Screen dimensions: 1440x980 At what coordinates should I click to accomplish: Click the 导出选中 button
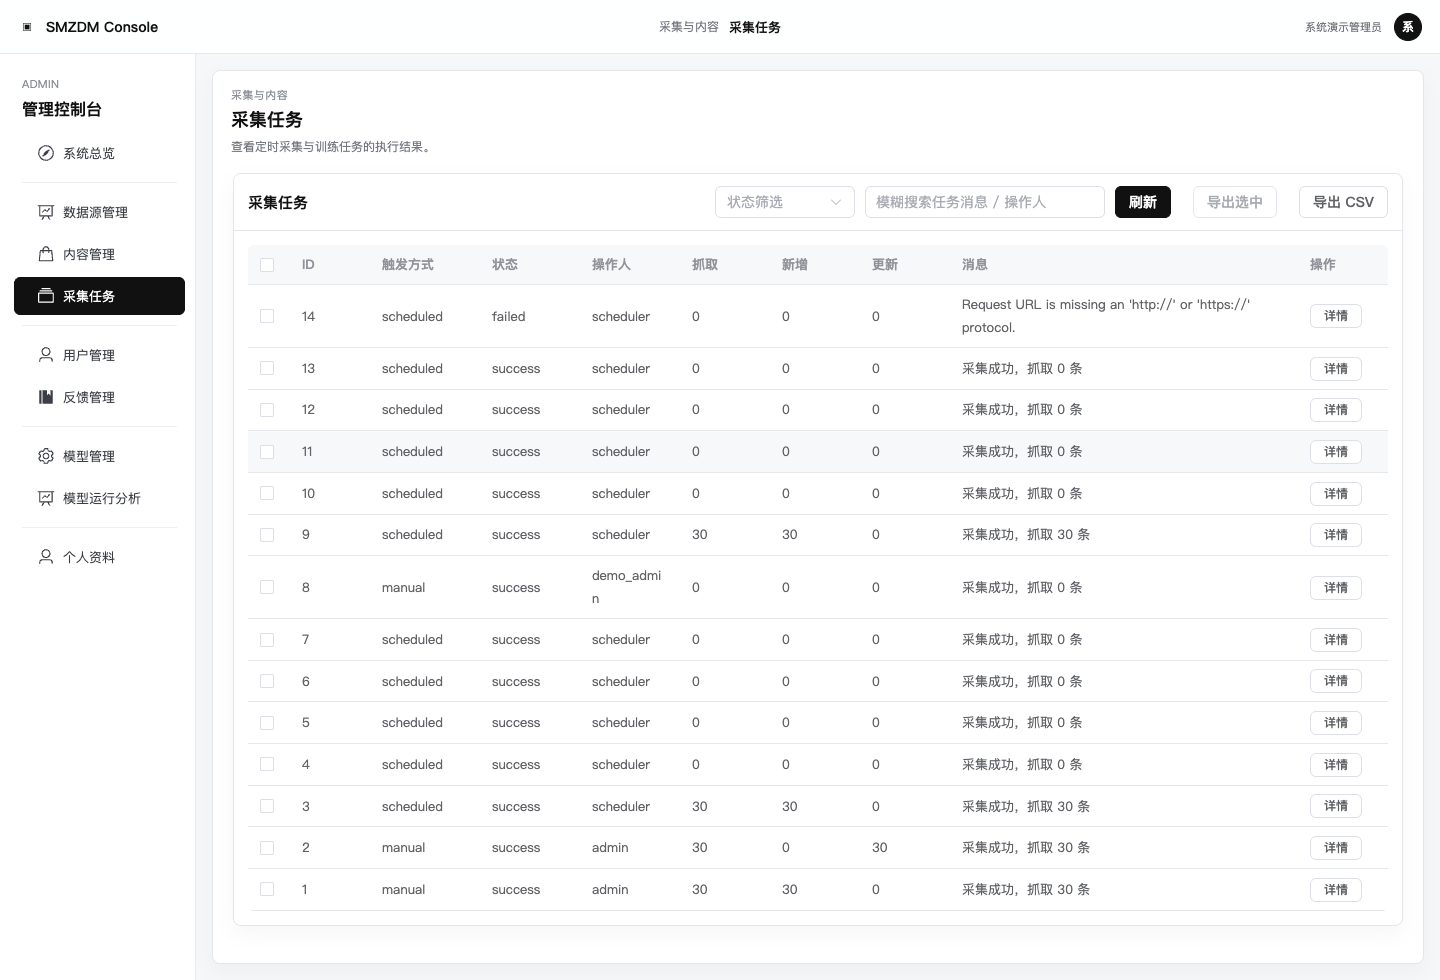1235,202
